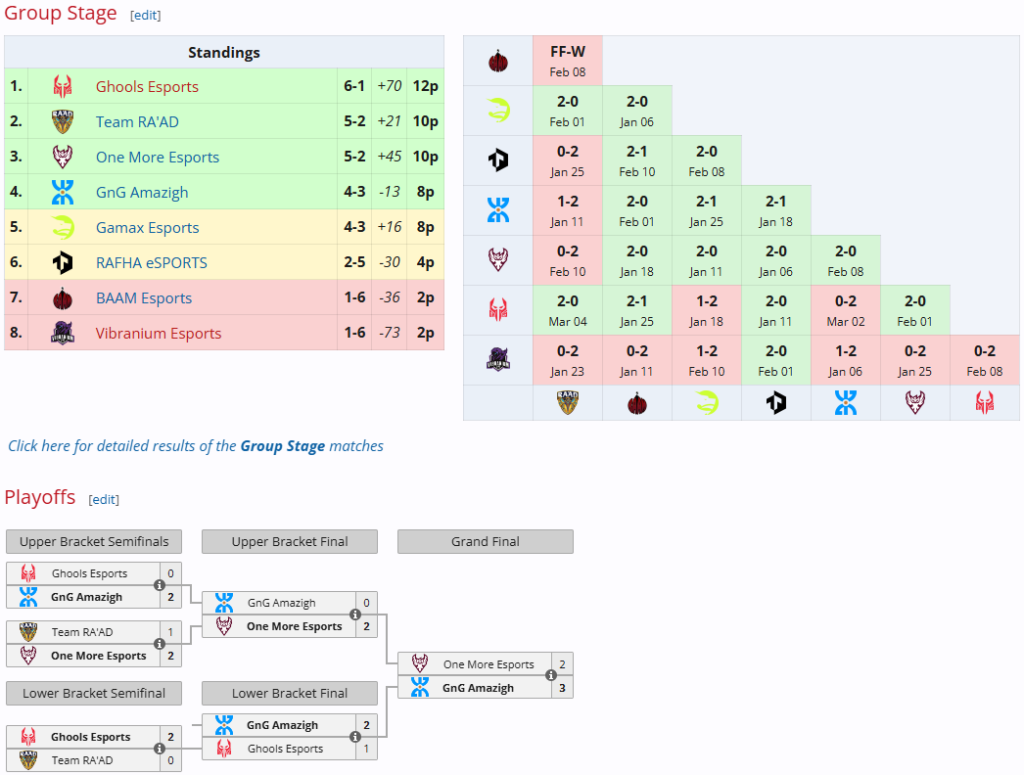Expand match info for Lower Bracket Semifinal

coord(159,748)
